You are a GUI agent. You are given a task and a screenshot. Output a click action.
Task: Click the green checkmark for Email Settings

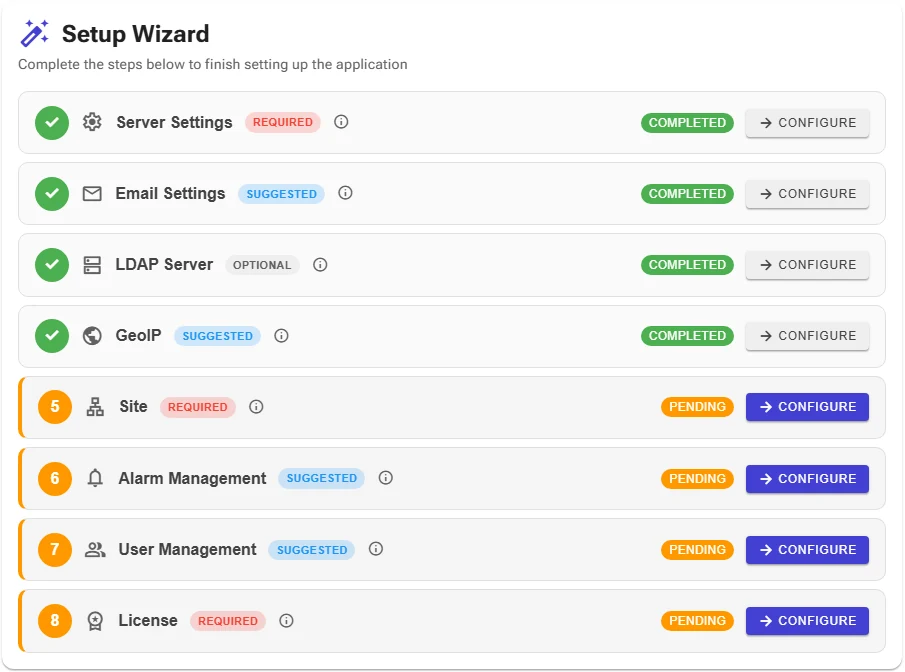(52, 193)
